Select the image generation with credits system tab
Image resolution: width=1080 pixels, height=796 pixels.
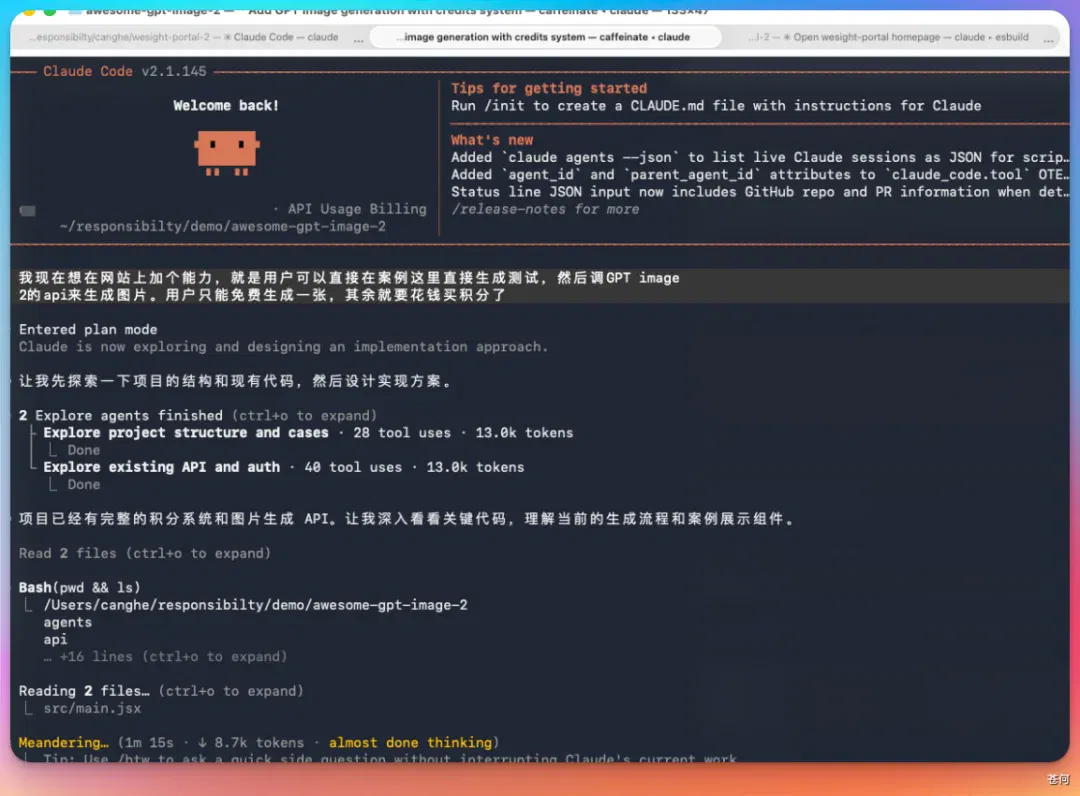546,37
